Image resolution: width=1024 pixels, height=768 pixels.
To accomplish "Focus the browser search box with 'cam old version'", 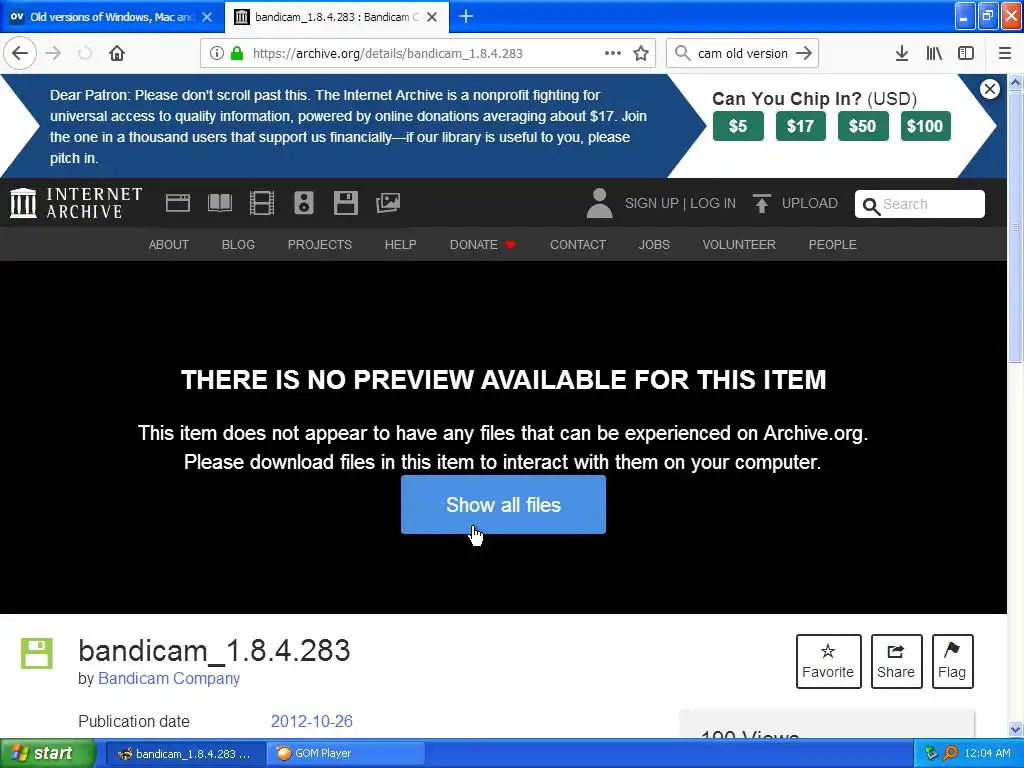I will coord(743,54).
